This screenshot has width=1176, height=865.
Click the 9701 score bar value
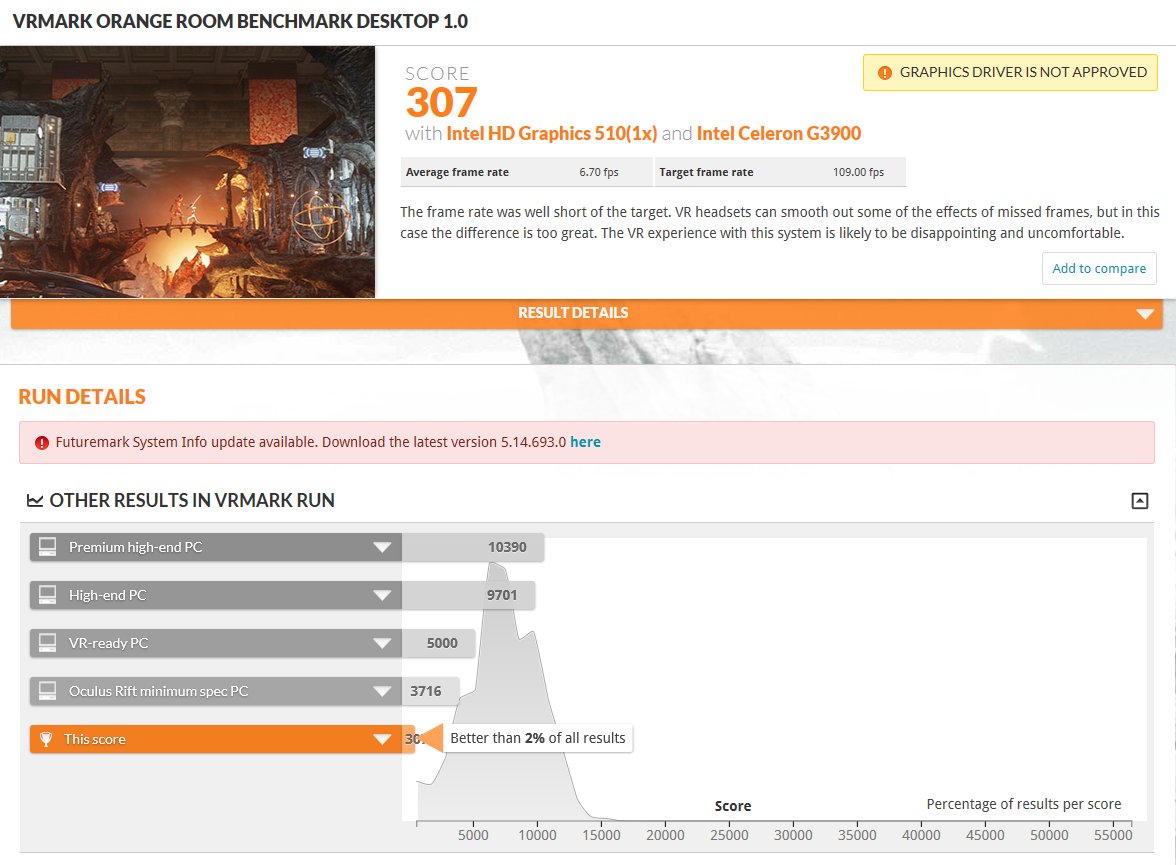502,595
